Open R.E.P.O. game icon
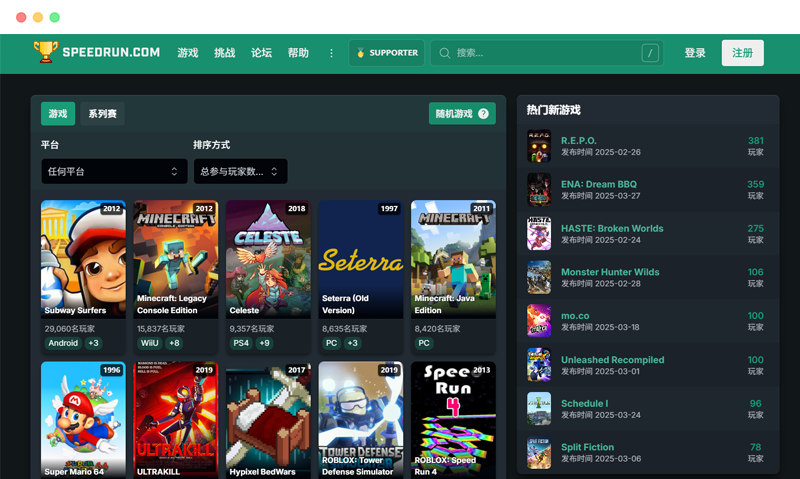800x479 pixels. pyautogui.click(x=539, y=146)
